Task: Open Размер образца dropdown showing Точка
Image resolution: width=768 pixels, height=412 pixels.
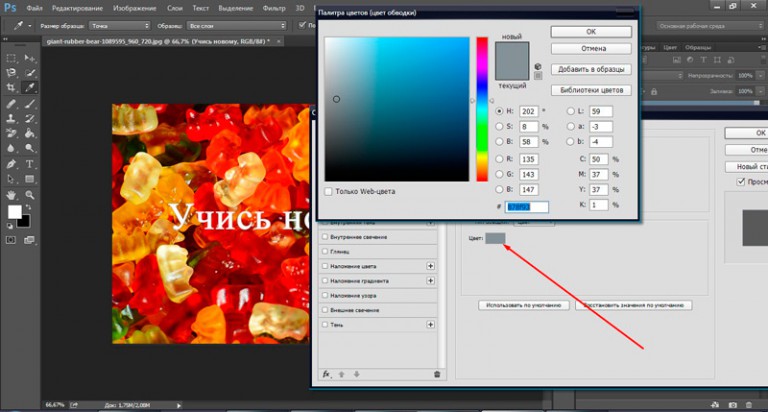Action: [119, 25]
